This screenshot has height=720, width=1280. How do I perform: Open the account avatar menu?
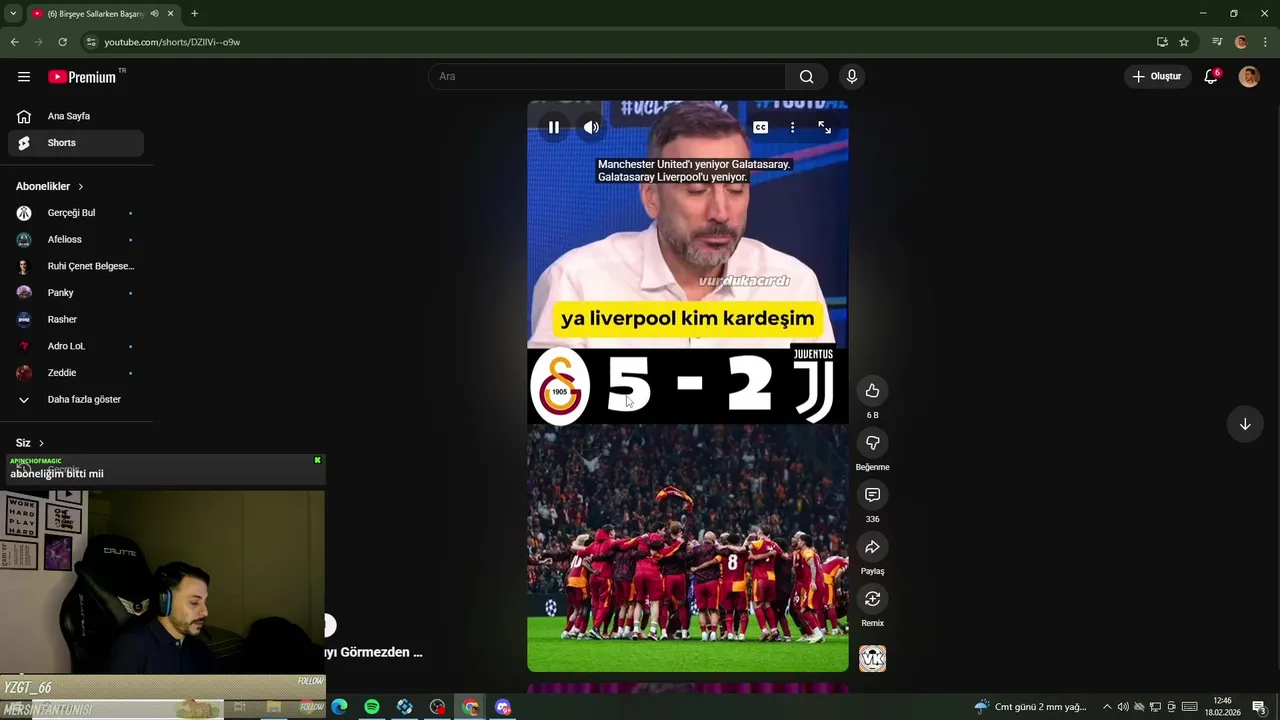pos(1249,77)
